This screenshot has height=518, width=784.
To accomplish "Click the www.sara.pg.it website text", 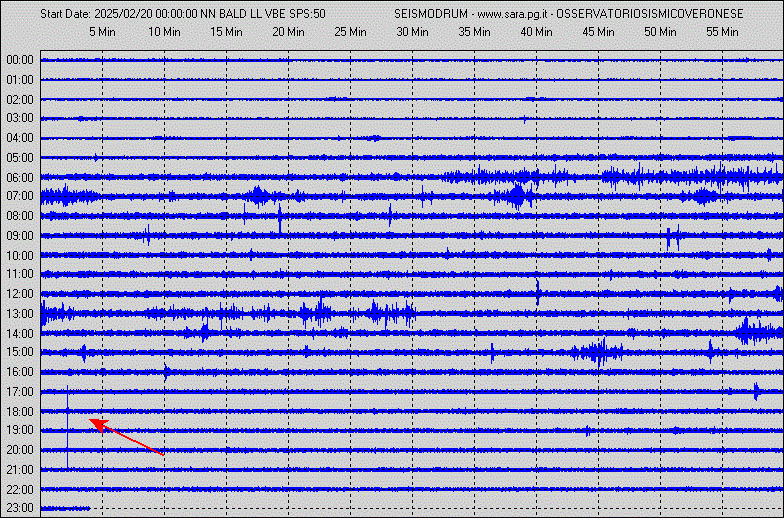I will pos(514,14).
